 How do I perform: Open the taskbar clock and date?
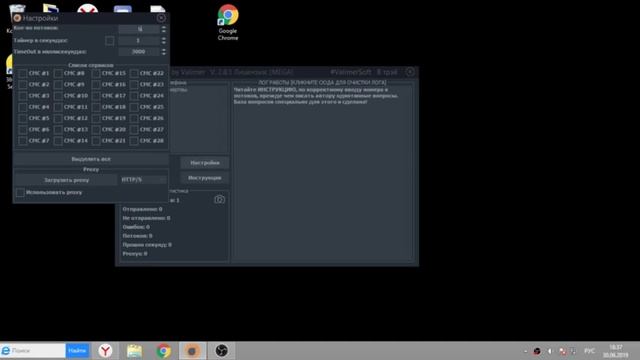tap(616, 351)
